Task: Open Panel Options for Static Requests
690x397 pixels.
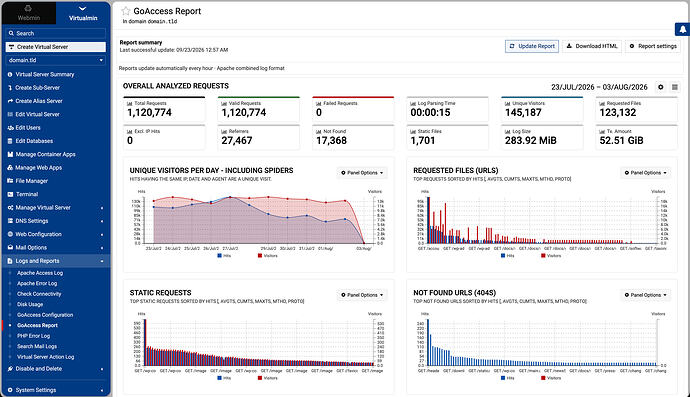Action: [362, 295]
